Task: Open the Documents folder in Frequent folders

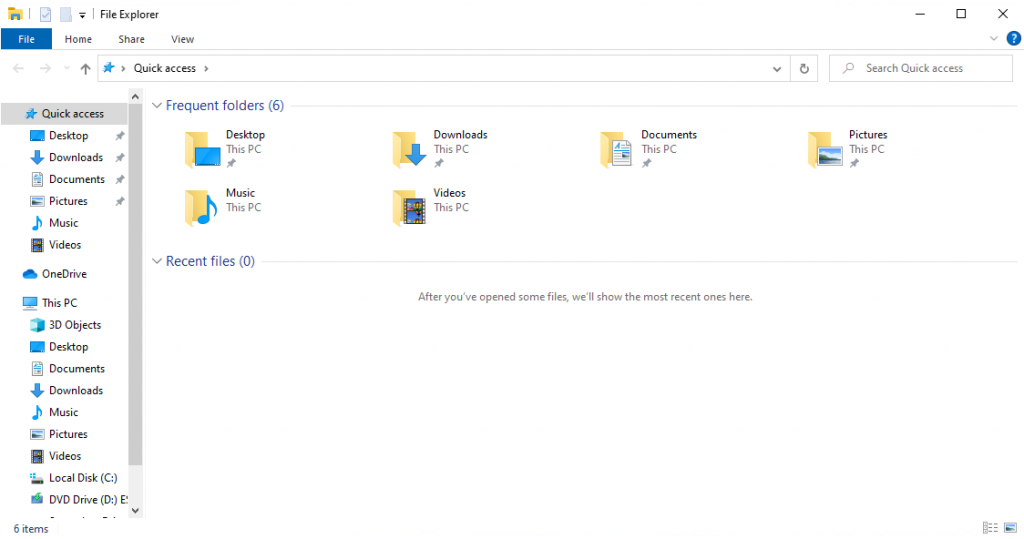Action: coord(648,149)
